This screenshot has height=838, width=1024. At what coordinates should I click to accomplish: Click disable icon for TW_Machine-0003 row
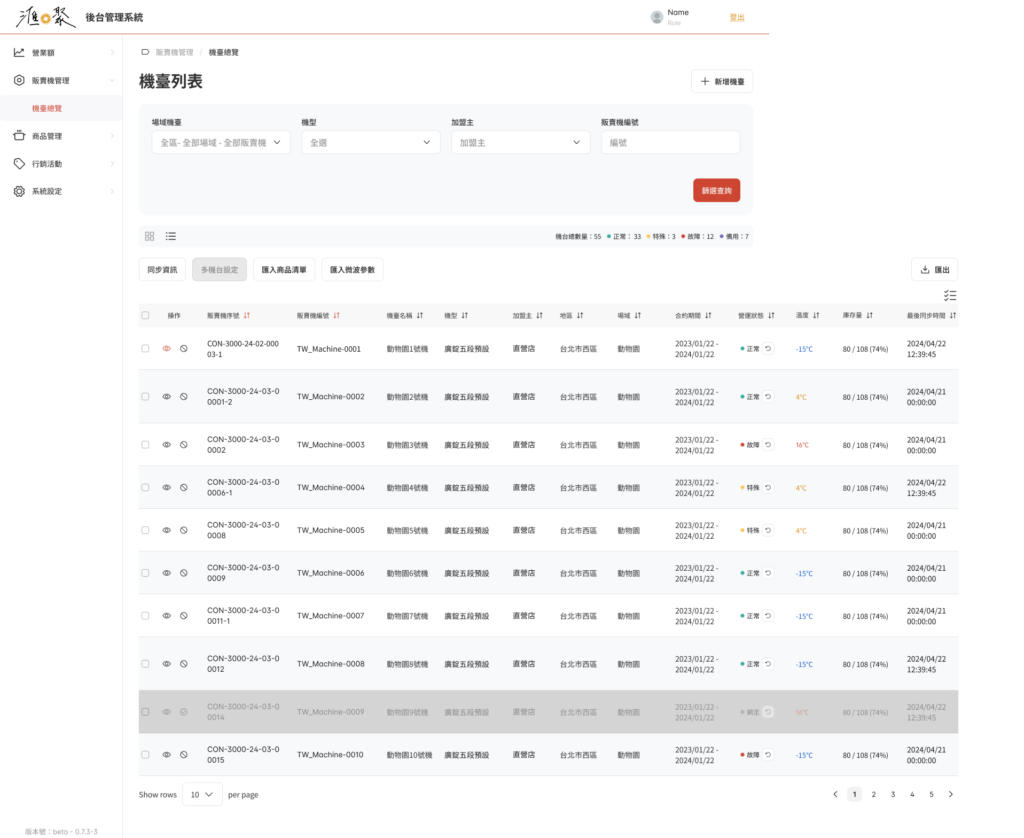point(184,445)
